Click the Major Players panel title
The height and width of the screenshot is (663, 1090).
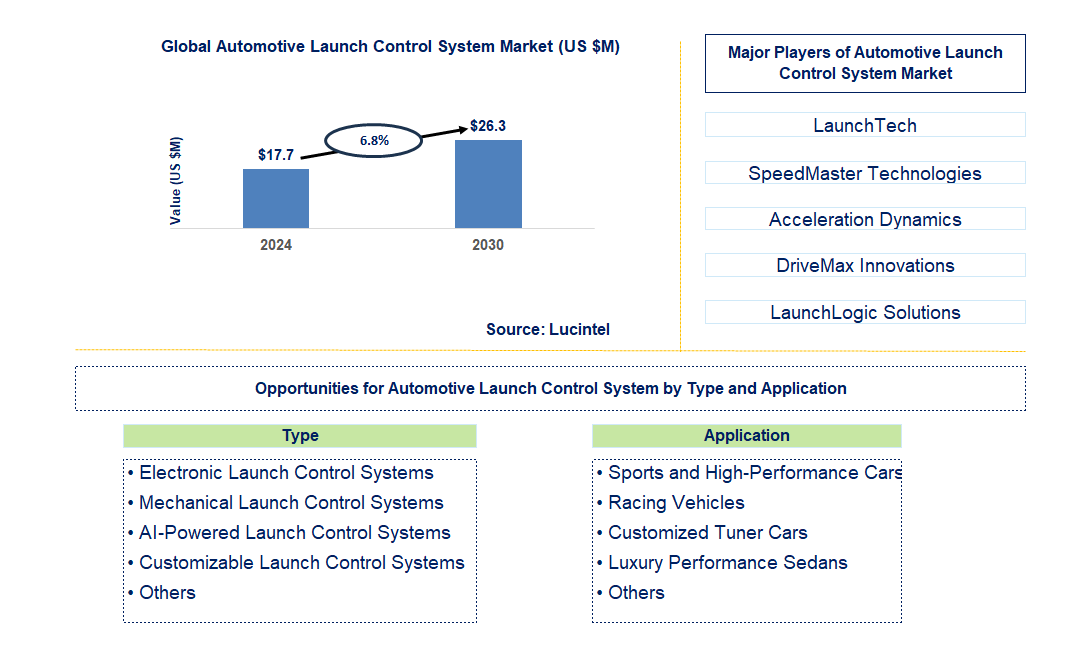(x=864, y=62)
